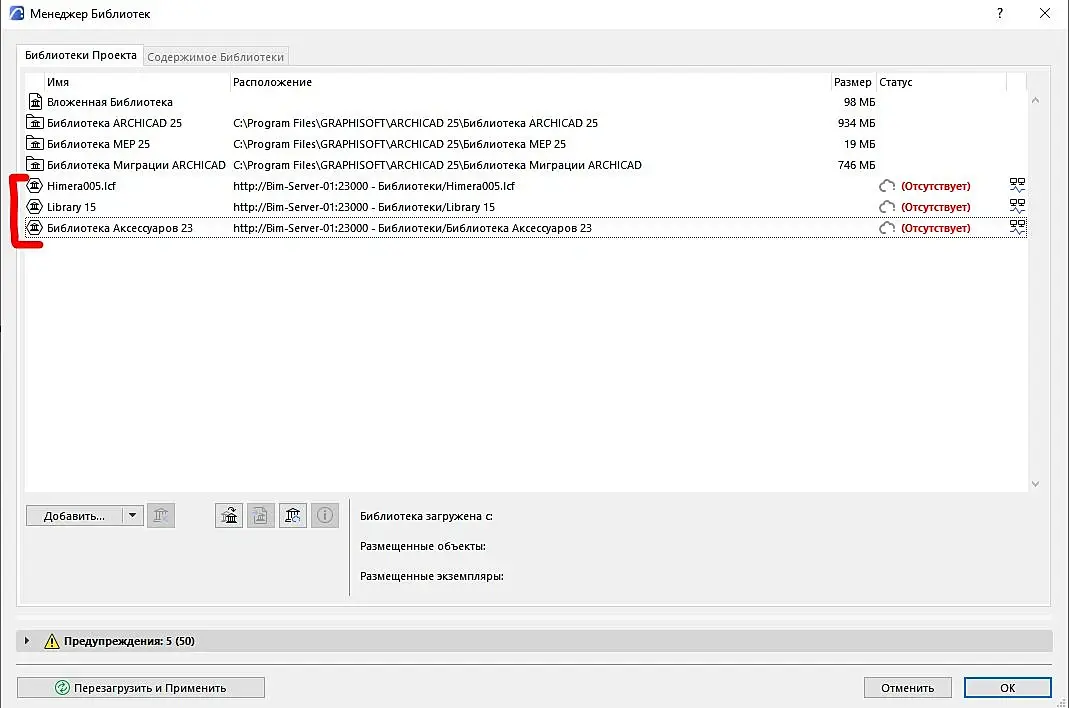Screen dimensions: 1069x708
Task: Click the yellow warning triangle icon
Action: click(x=52, y=641)
